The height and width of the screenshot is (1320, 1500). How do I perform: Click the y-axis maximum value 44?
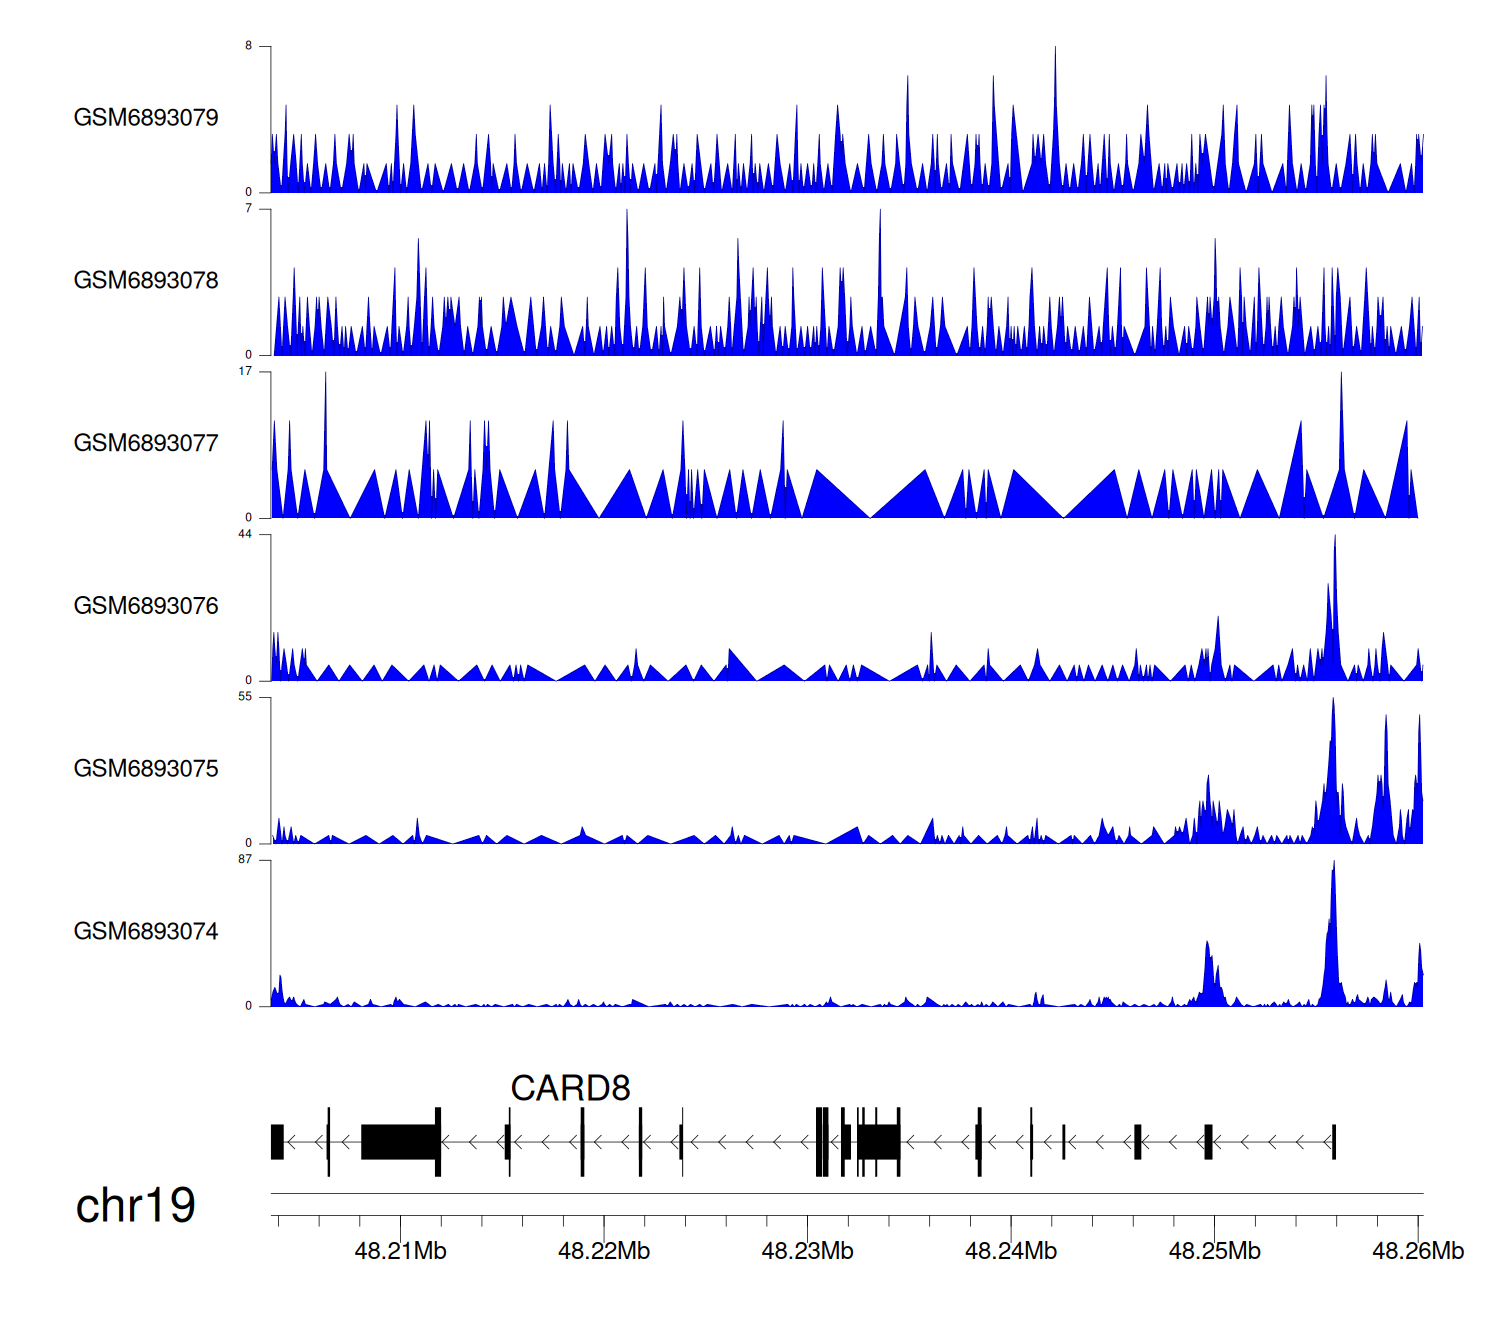point(245,535)
